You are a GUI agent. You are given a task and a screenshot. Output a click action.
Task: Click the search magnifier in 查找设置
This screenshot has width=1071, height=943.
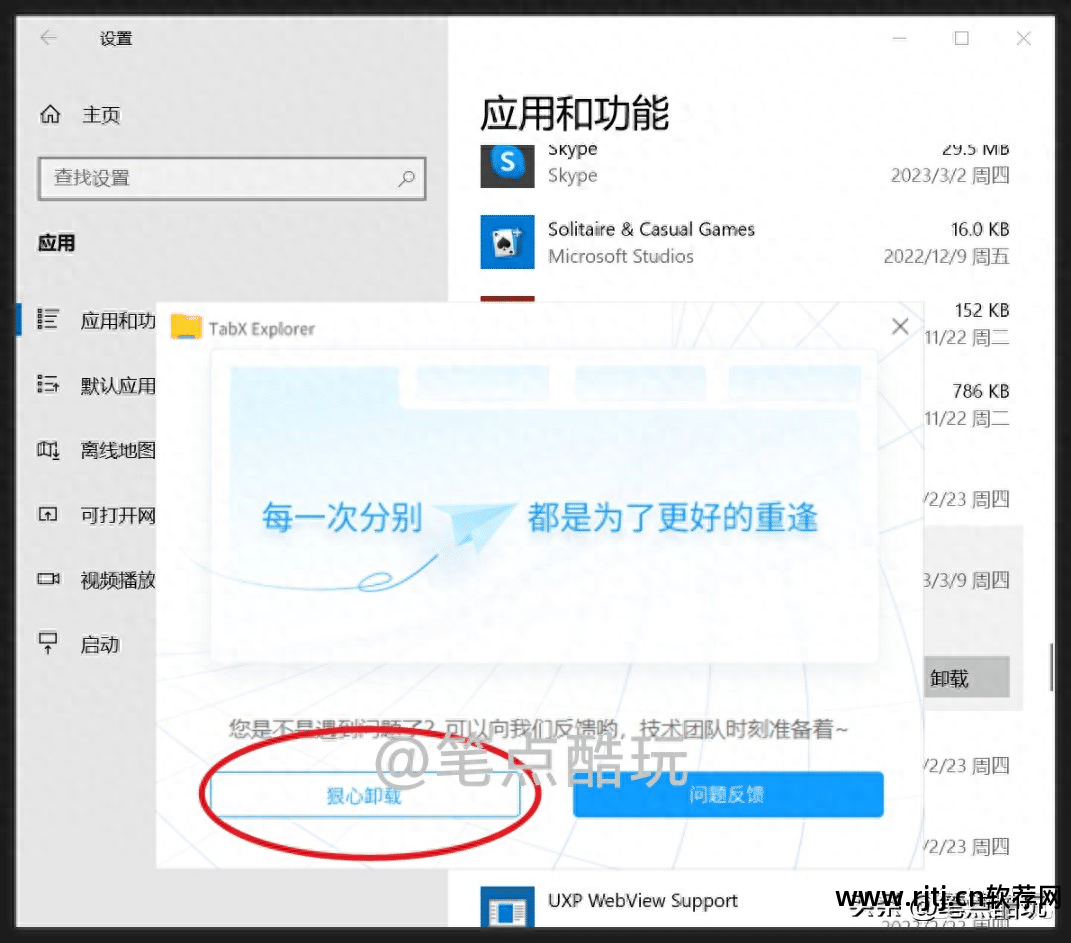[406, 178]
